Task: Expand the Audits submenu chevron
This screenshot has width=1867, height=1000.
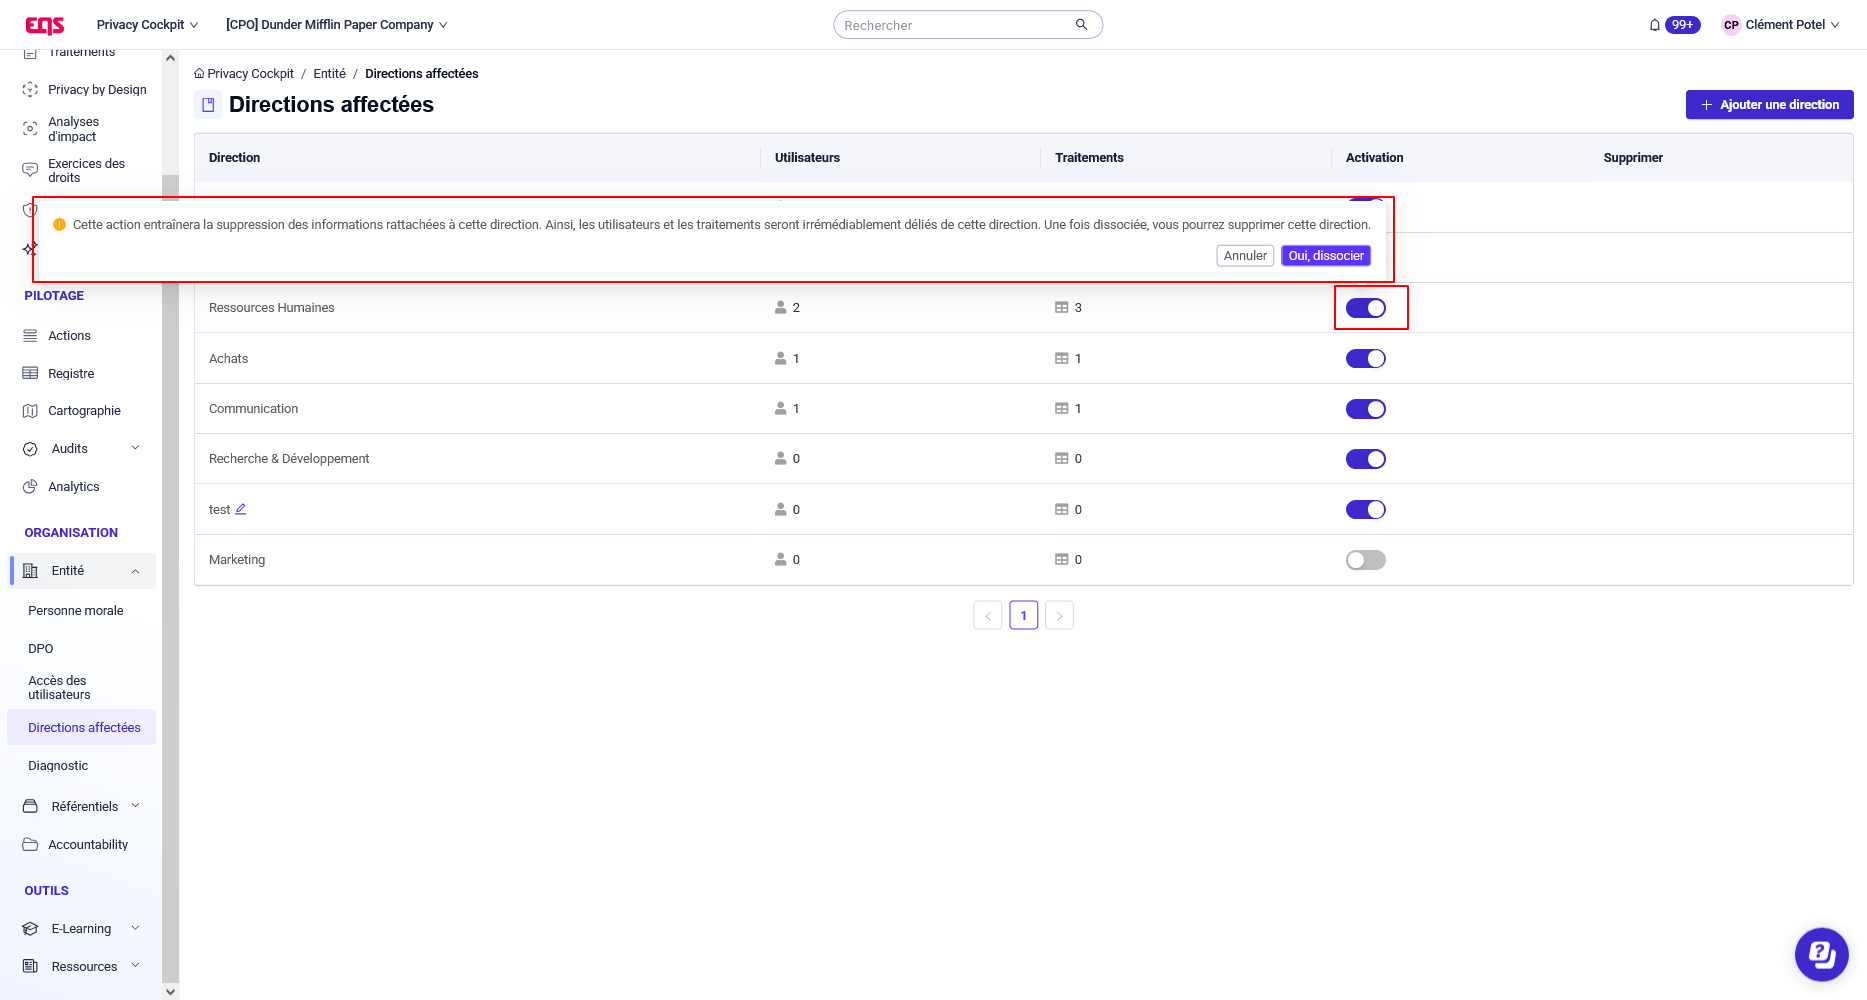Action: point(136,448)
